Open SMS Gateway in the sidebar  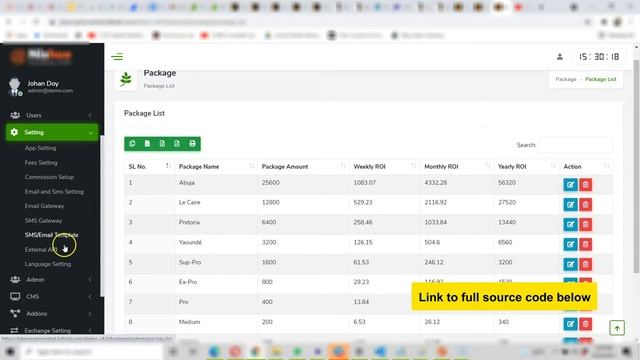(x=43, y=220)
